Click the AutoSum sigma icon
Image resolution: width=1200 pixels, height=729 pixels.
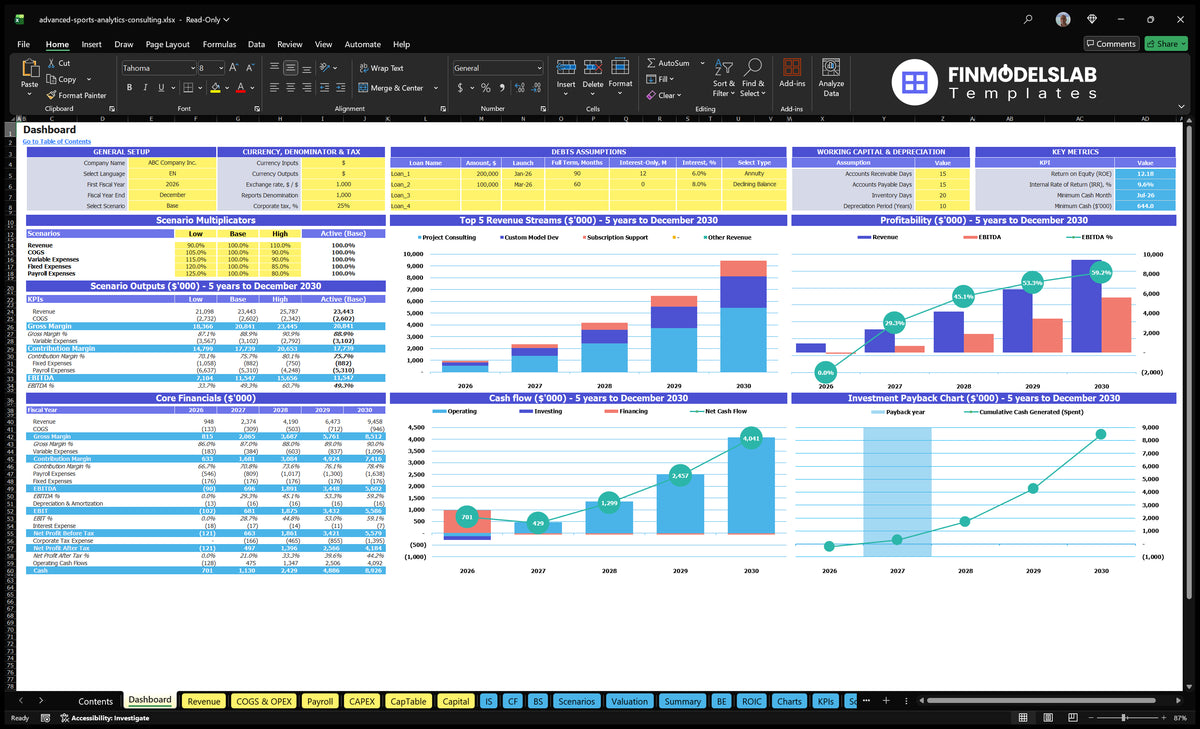click(651, 63)
